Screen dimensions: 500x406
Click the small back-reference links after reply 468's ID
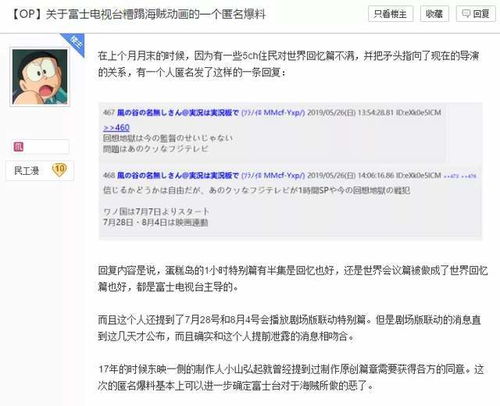click(460, 176)
